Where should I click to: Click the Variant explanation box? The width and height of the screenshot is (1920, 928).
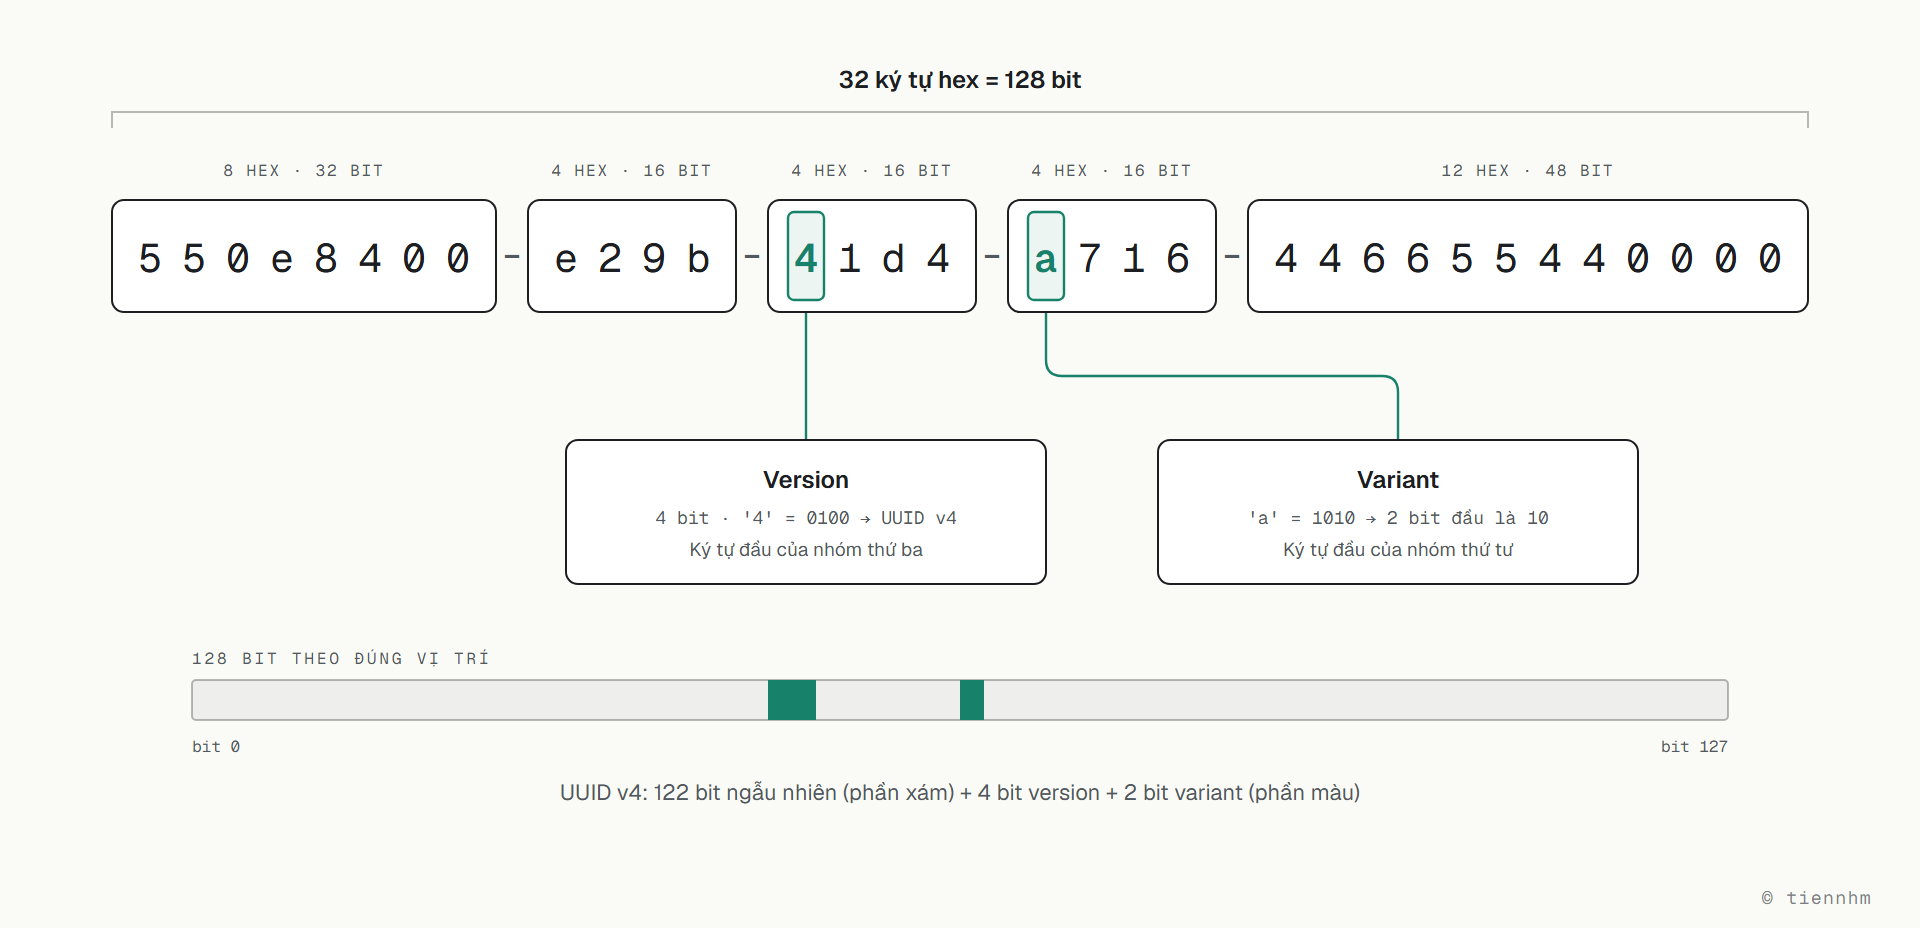click(1398, 512)
